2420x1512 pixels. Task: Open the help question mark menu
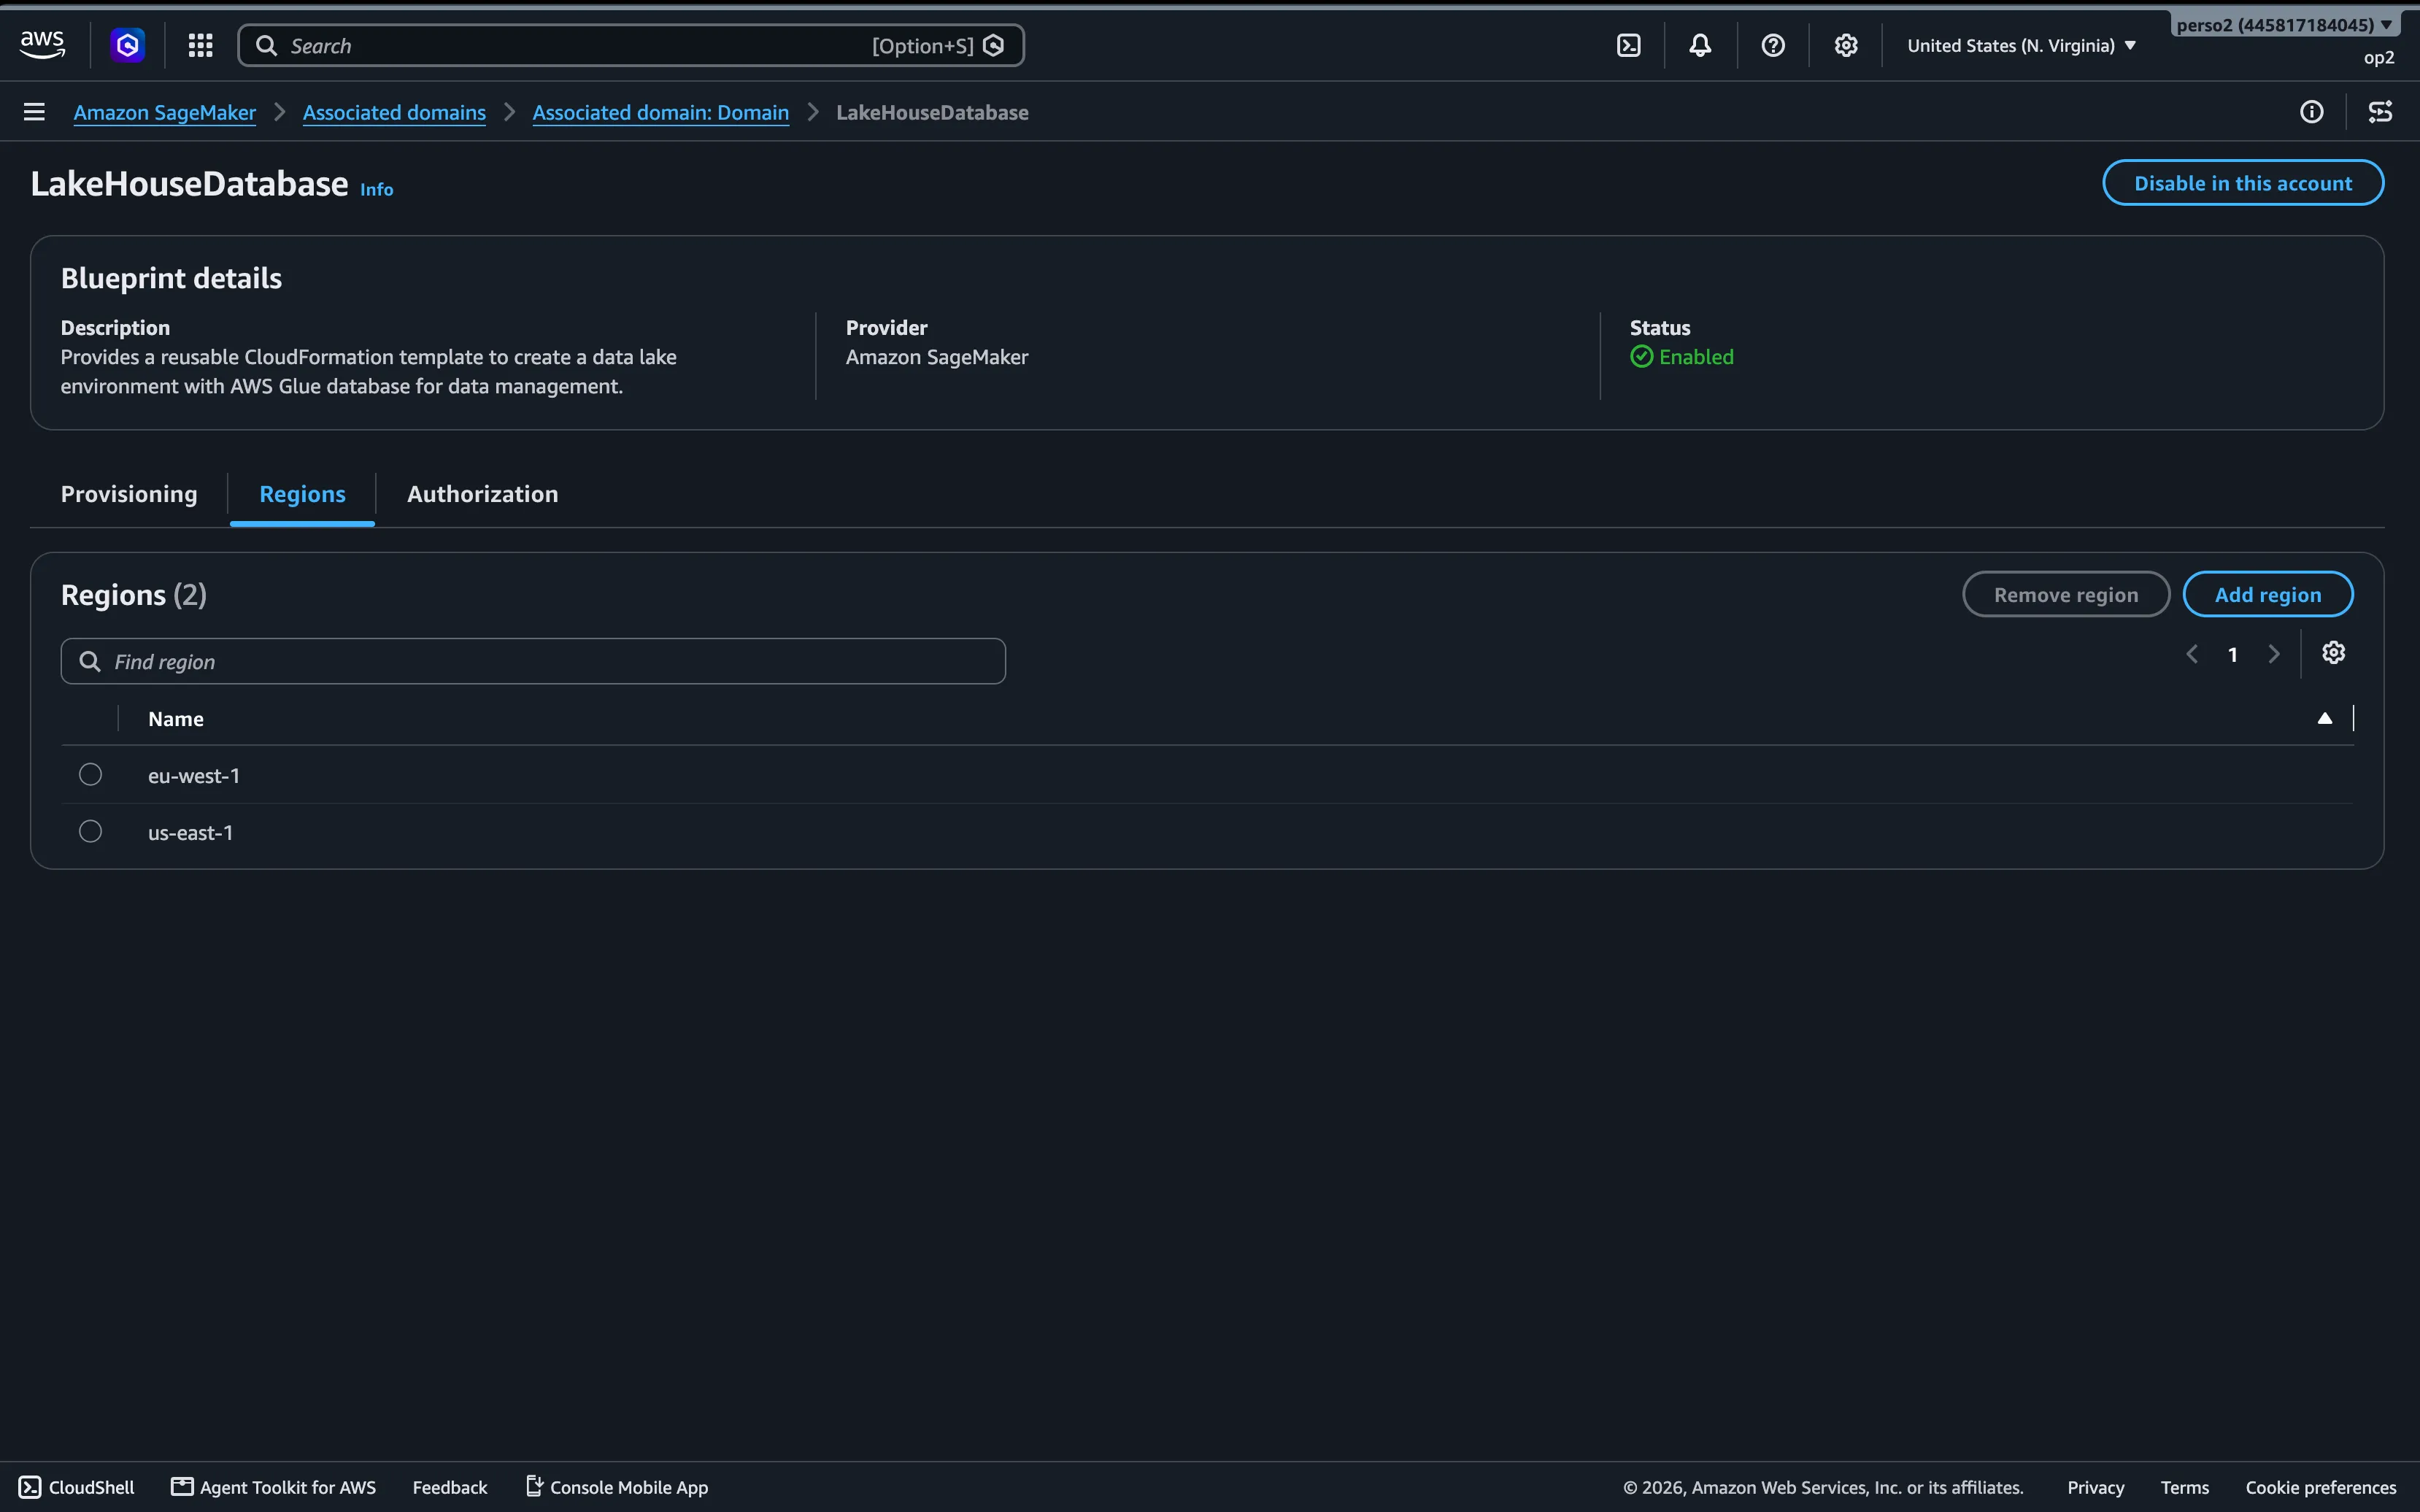[1773, 45]
